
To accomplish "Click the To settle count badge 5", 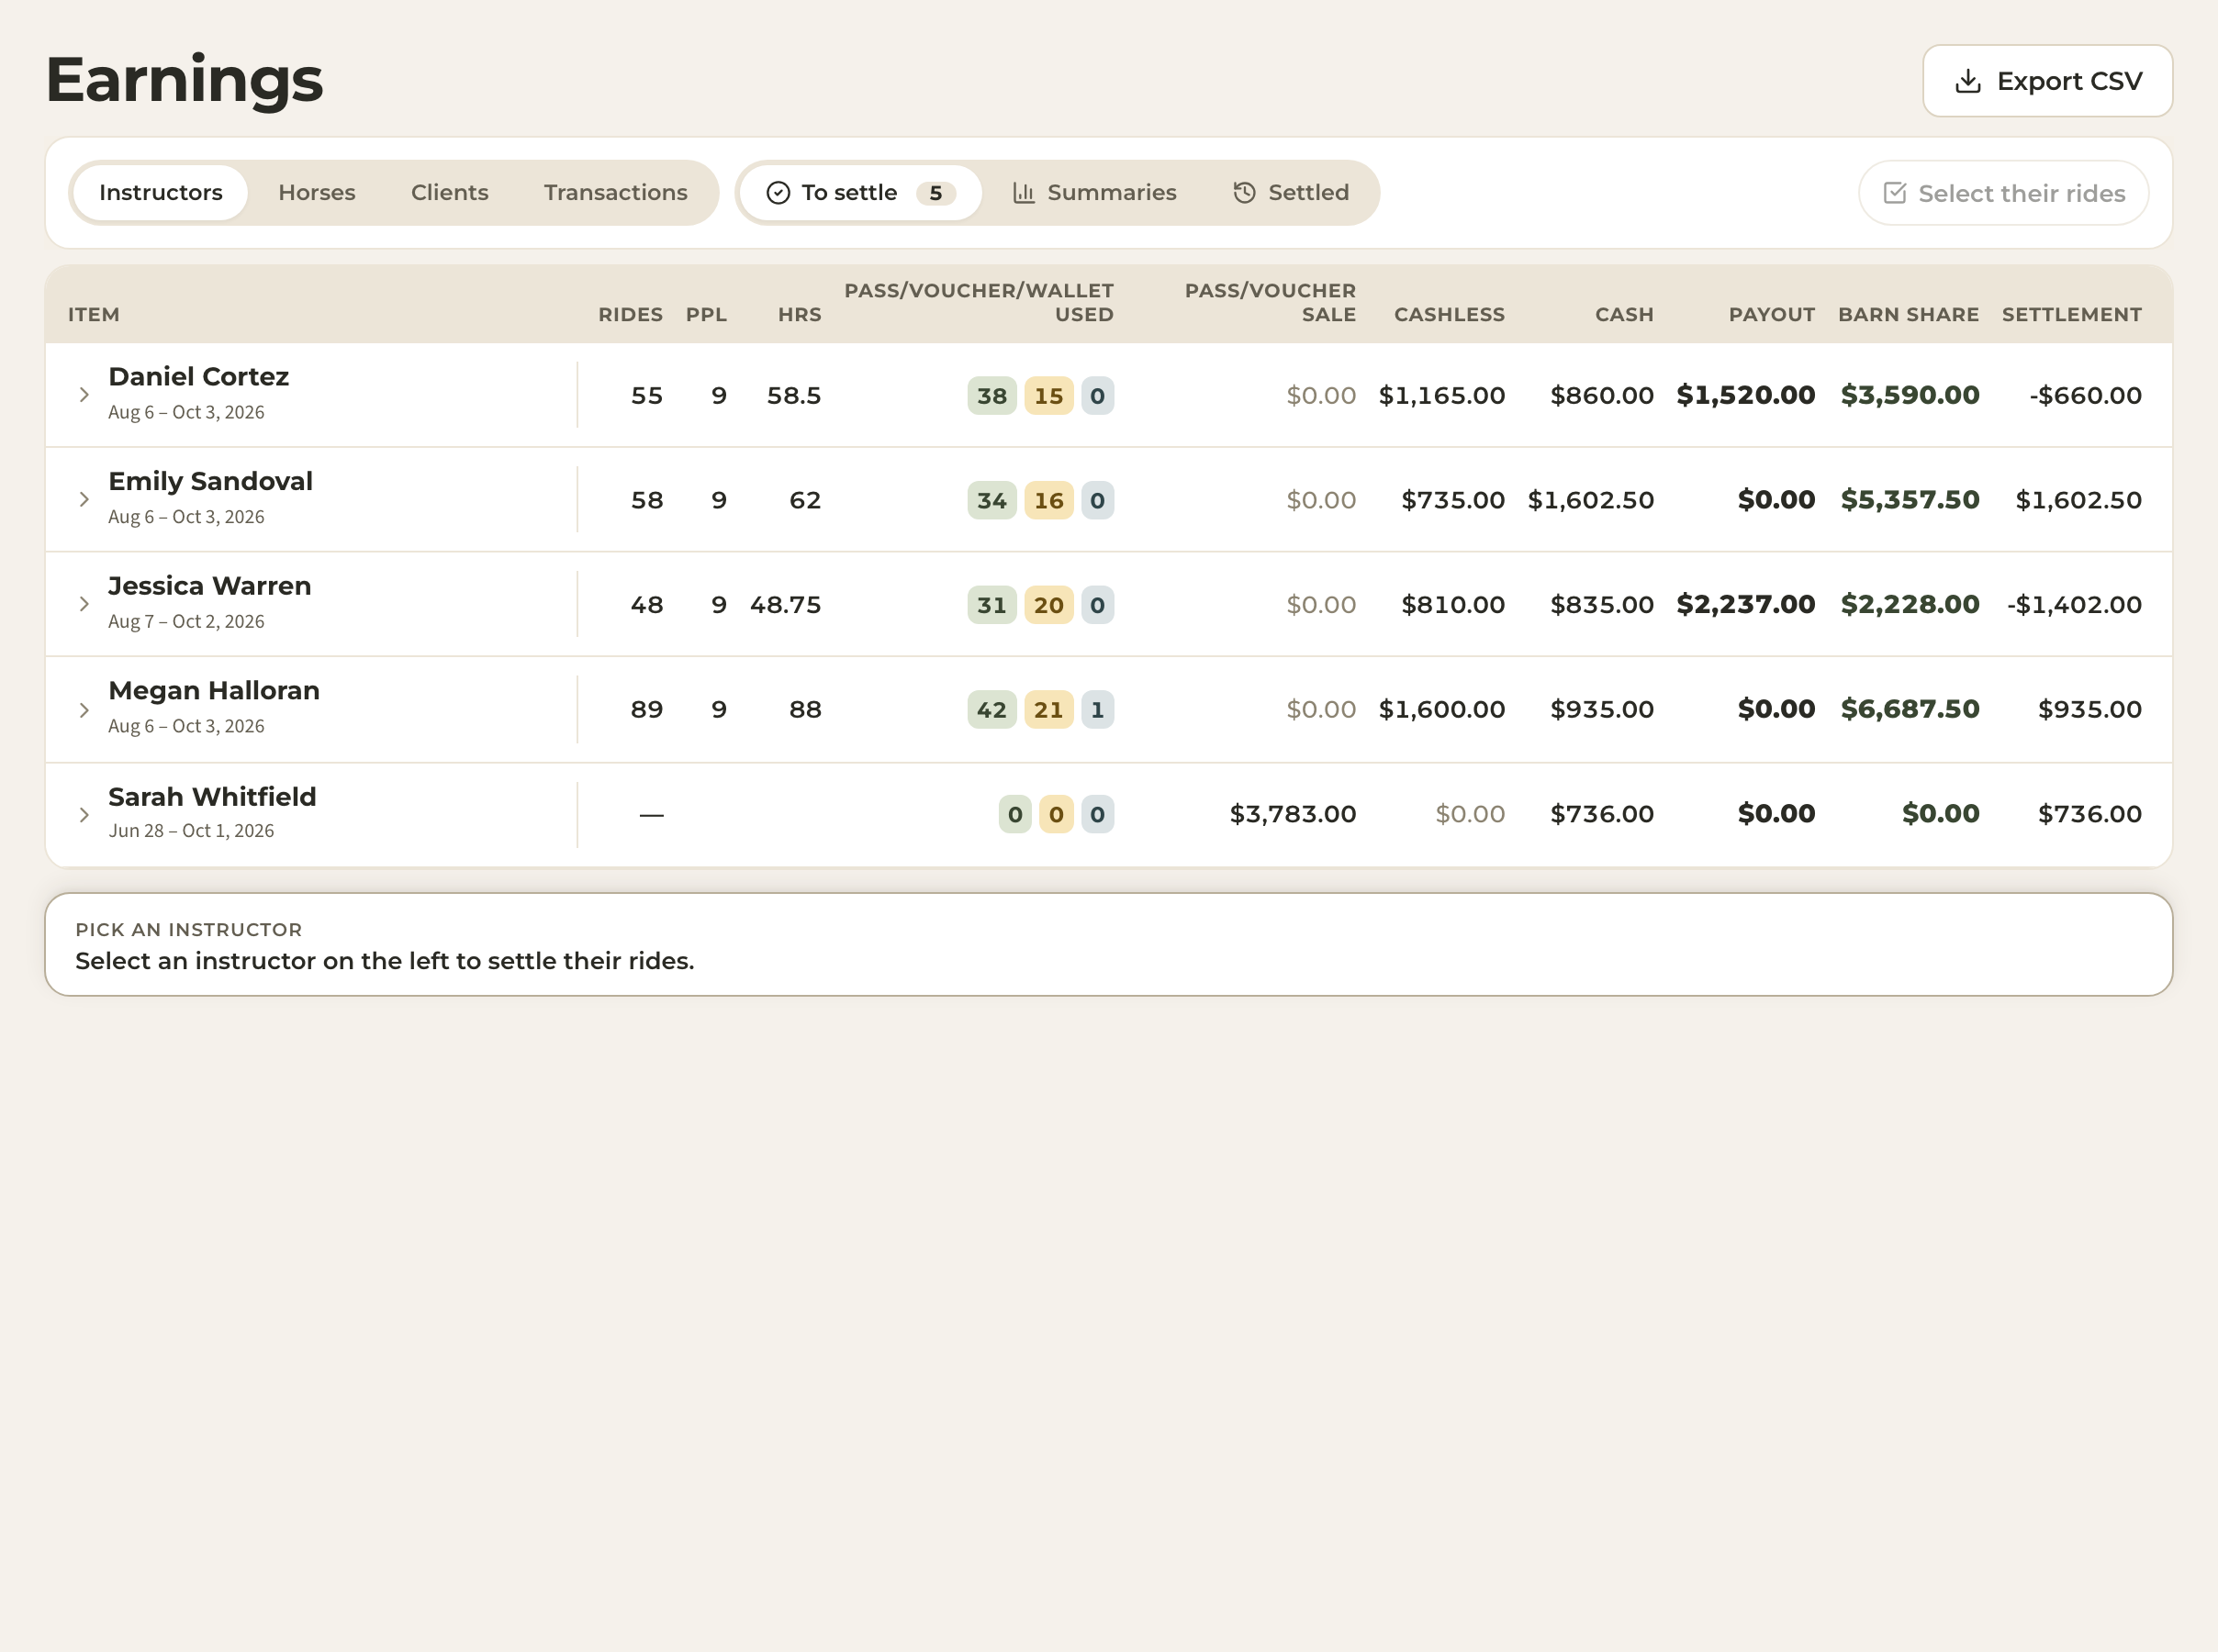I will (x=936, y=193).
